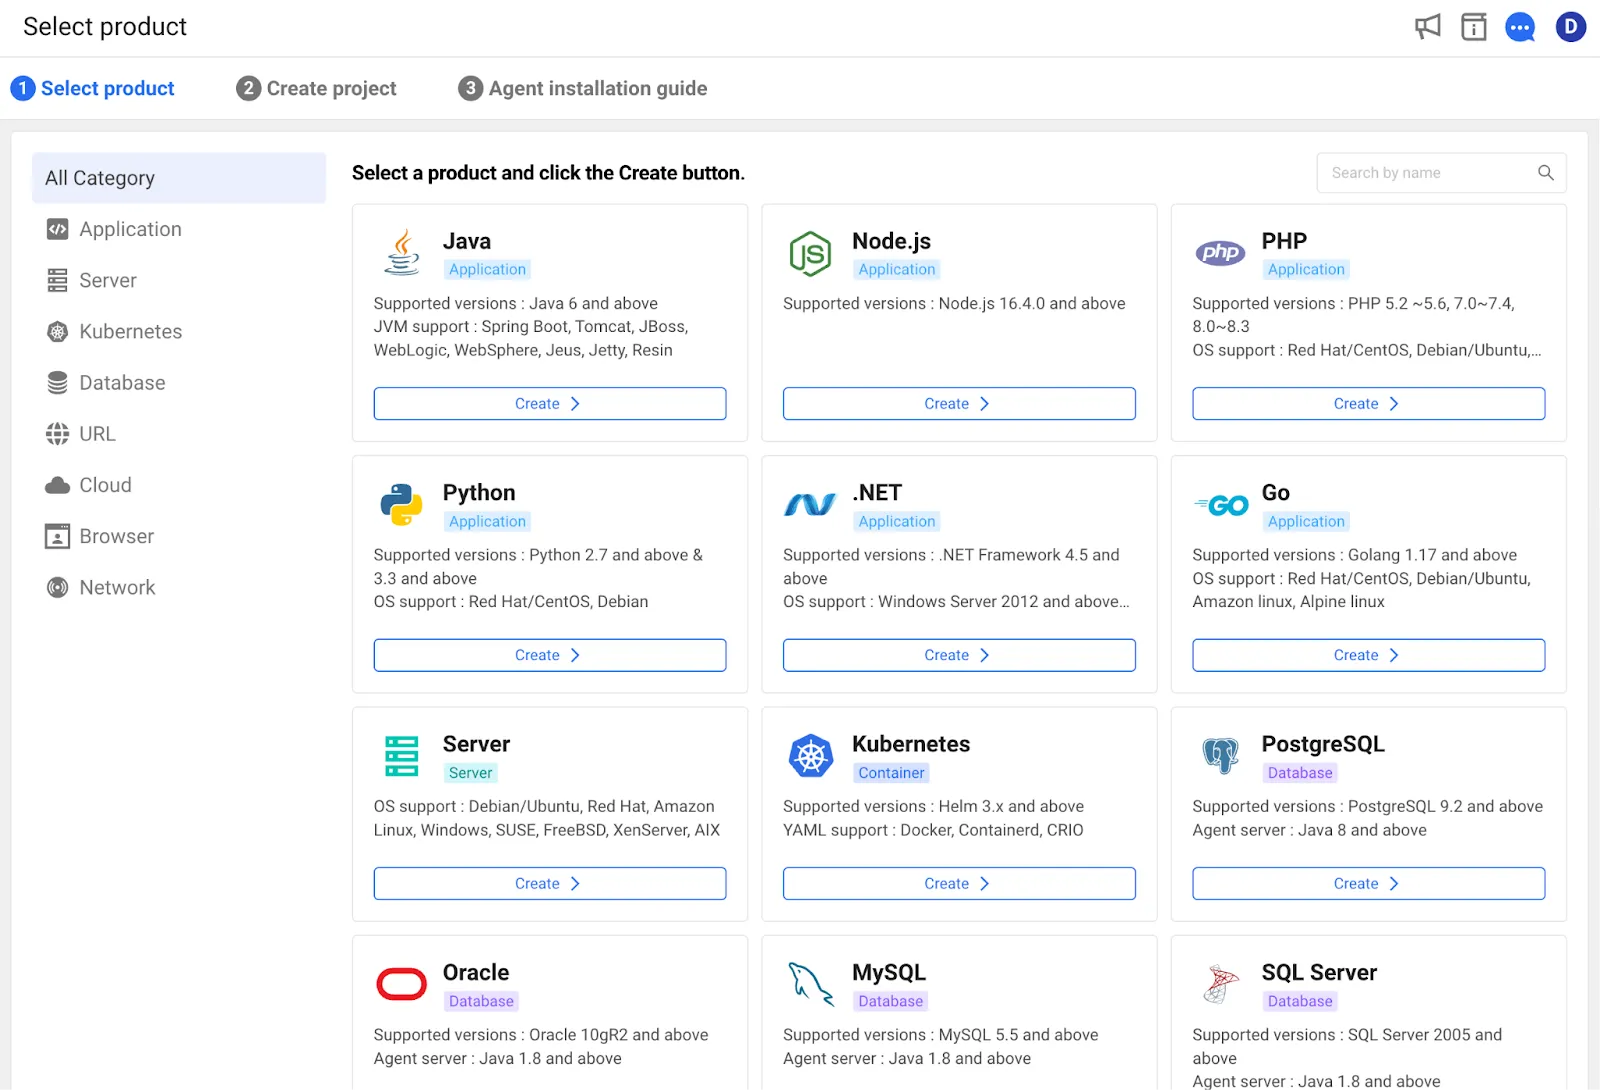The height and width of the screenshot is (1090, 1600).
Task: Click the PostgreSQL Database tag
Action: [1300, 773]
